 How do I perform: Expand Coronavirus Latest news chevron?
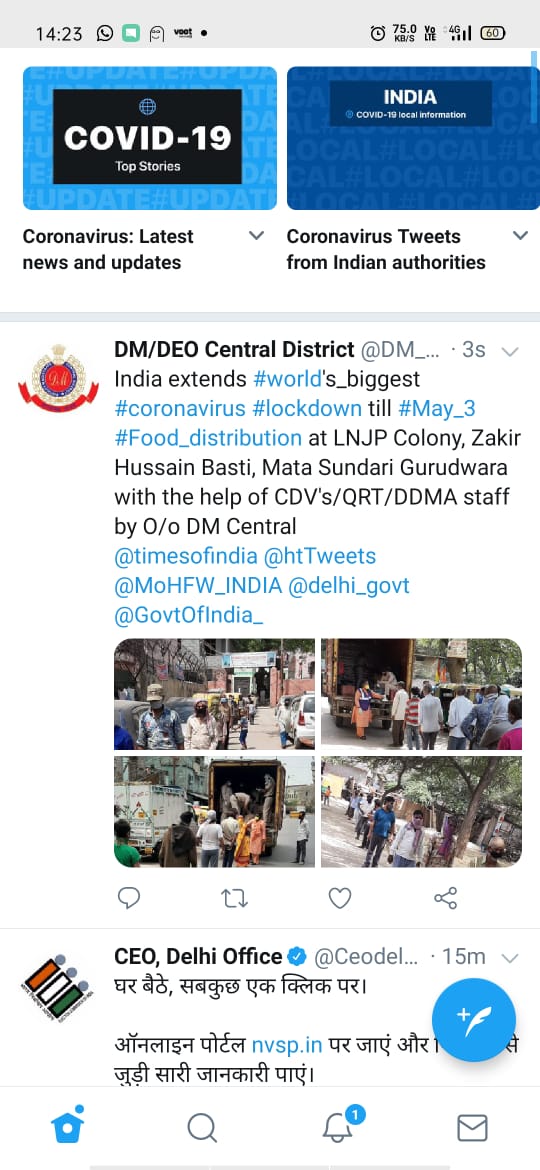click(x=256, y=236)
